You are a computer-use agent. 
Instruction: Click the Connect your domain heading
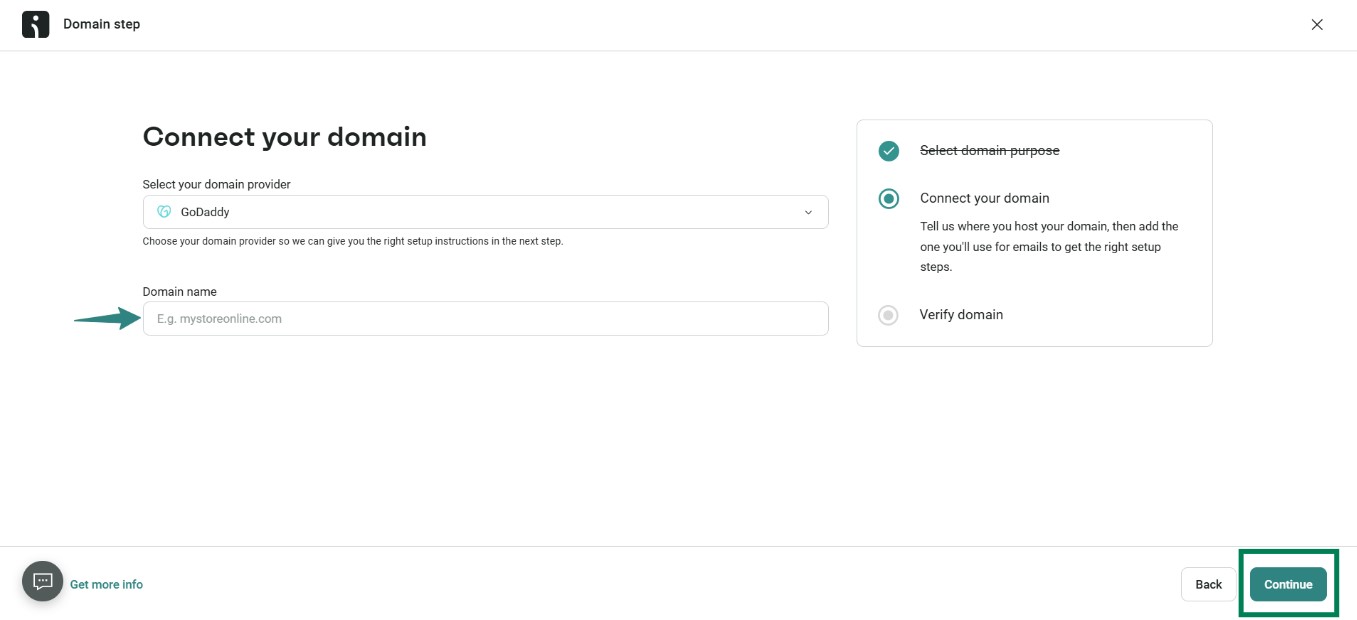coord(285,137)
